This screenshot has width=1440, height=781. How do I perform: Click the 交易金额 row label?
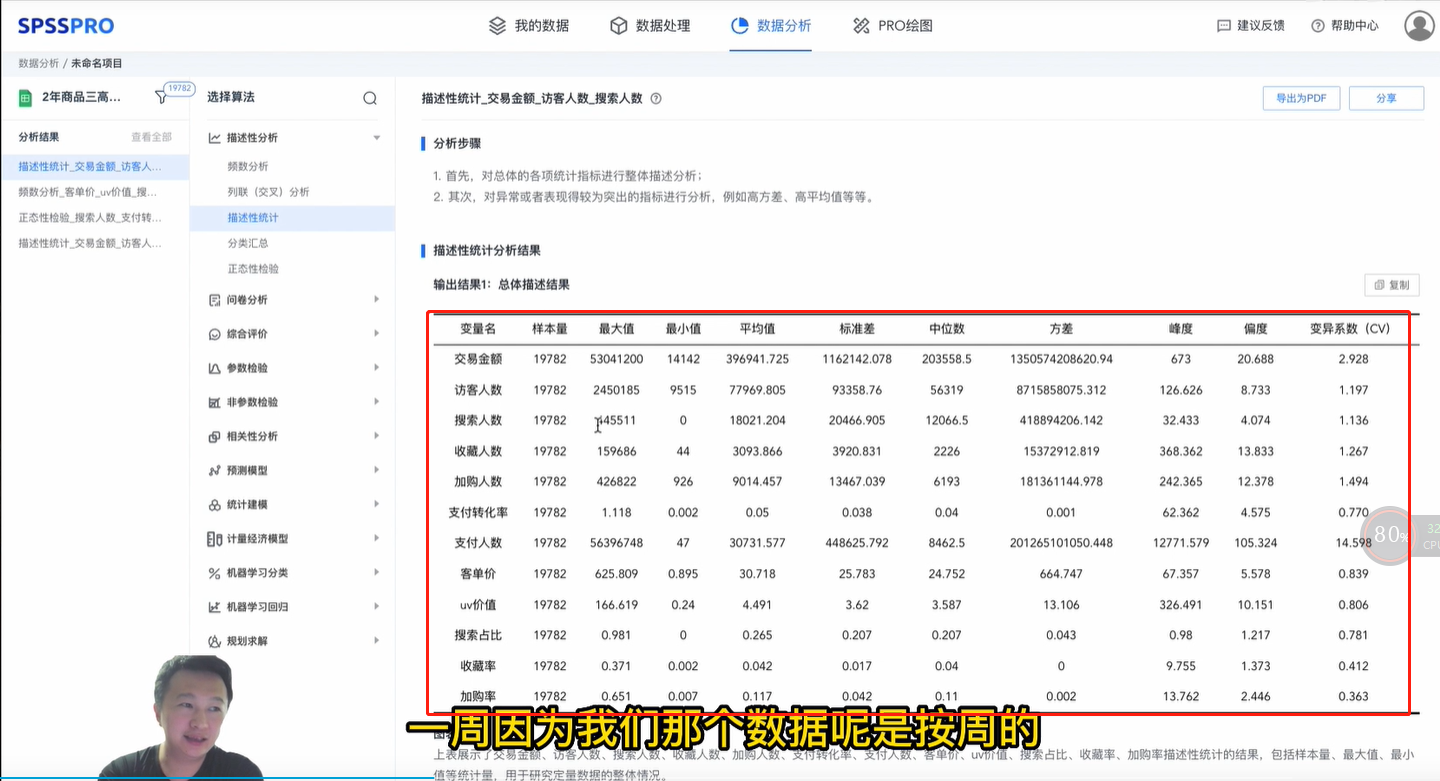(478, 359)
